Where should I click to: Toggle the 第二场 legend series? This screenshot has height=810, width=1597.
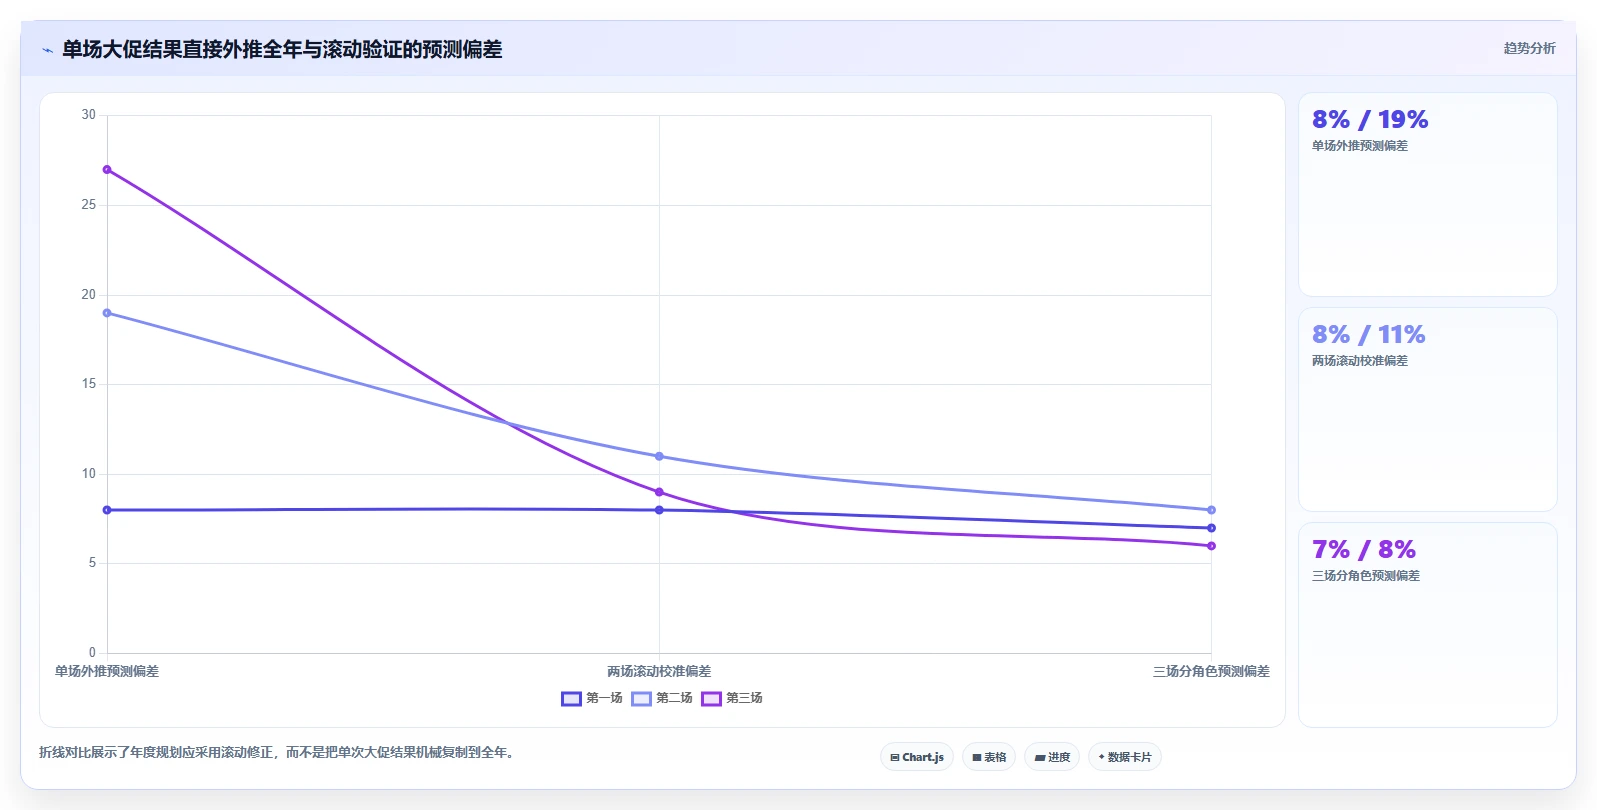662,698
